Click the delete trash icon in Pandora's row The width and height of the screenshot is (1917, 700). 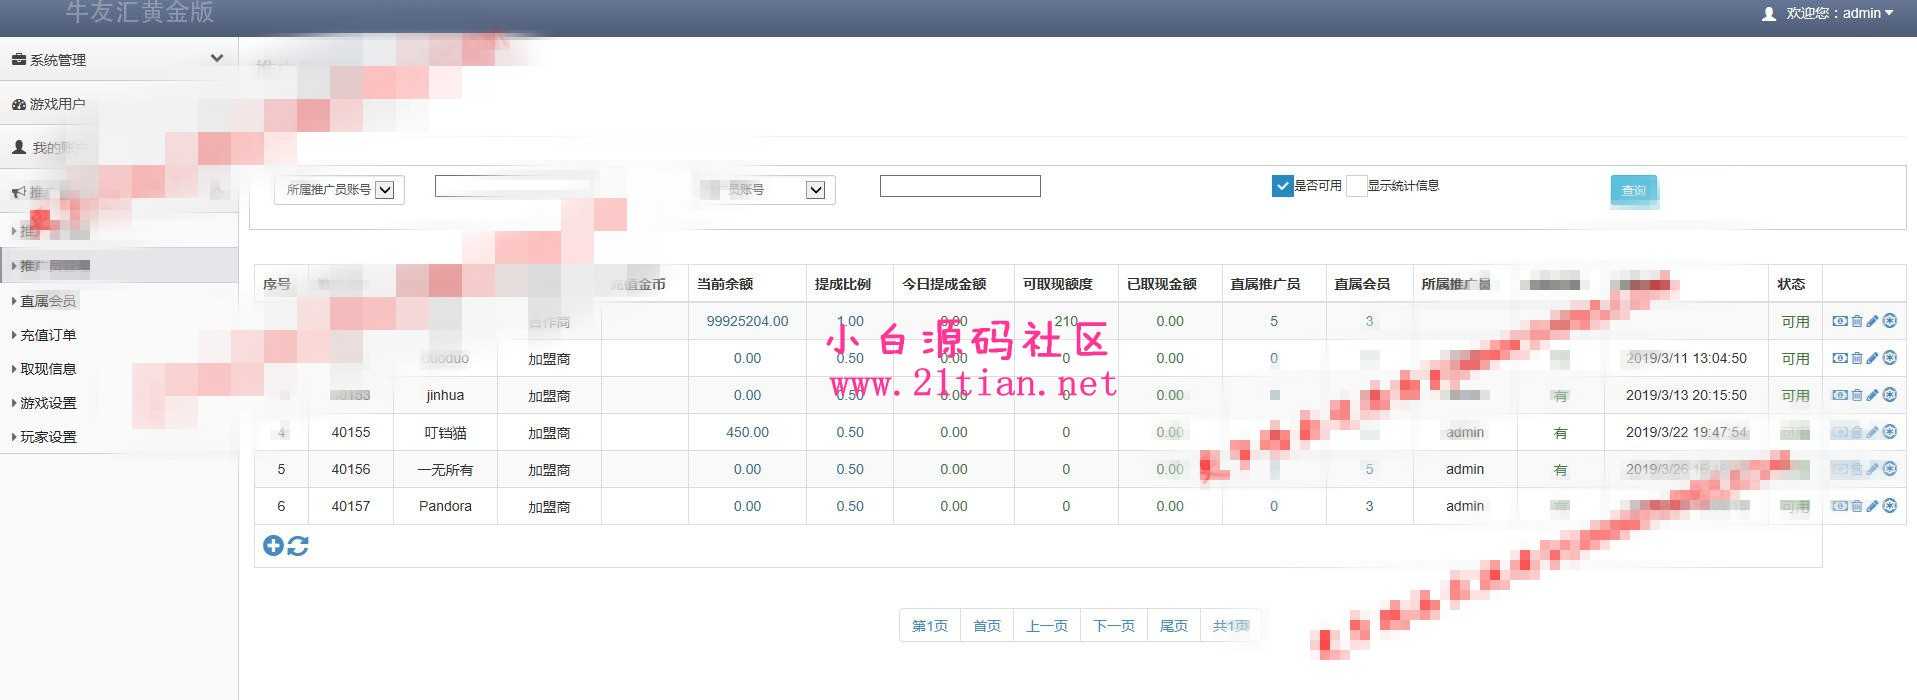(1856, 506)
